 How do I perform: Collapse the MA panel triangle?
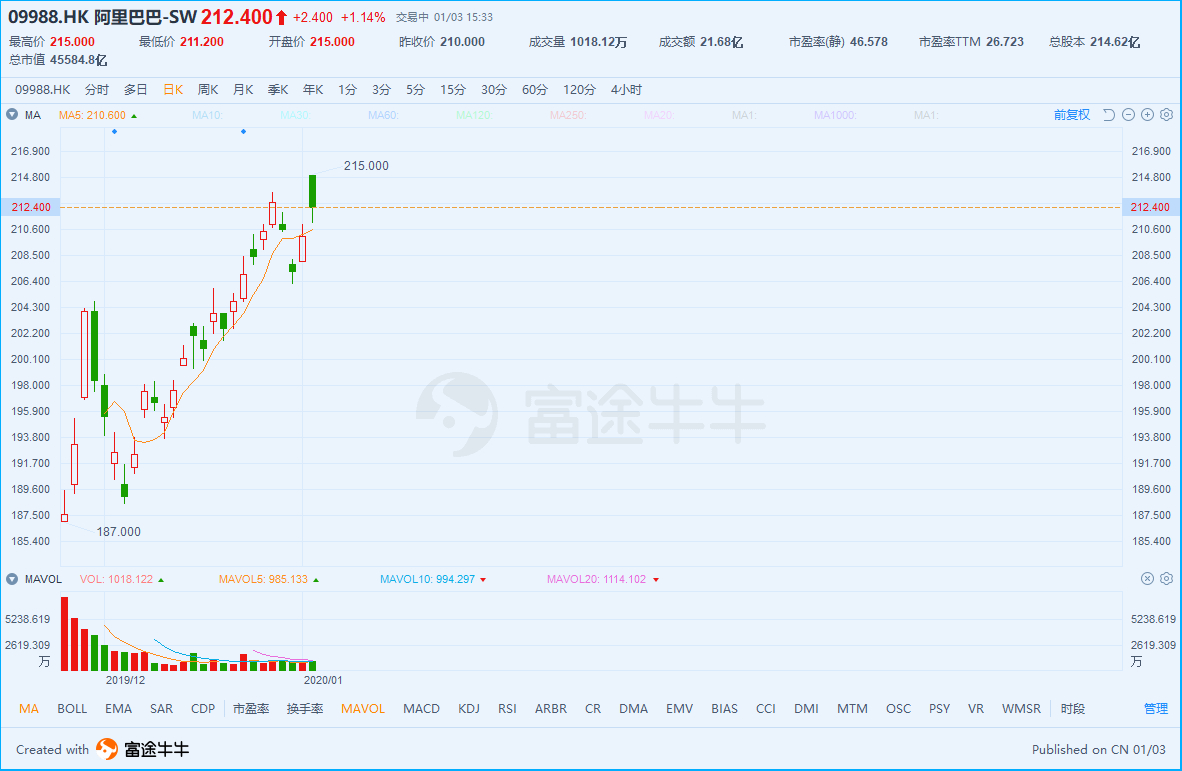[12, 115]
